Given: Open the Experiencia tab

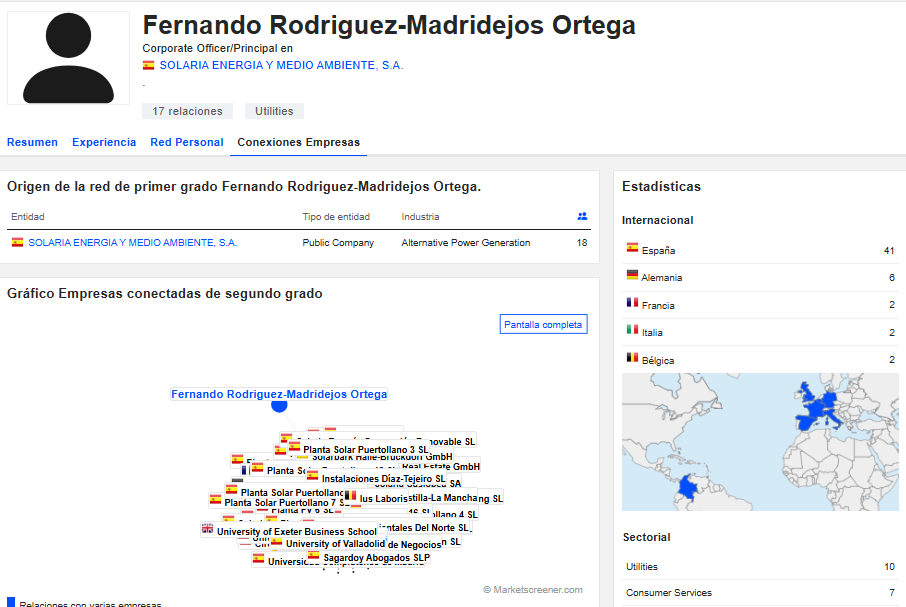Looking at the screenshot, I should click(x=104, y=142).
